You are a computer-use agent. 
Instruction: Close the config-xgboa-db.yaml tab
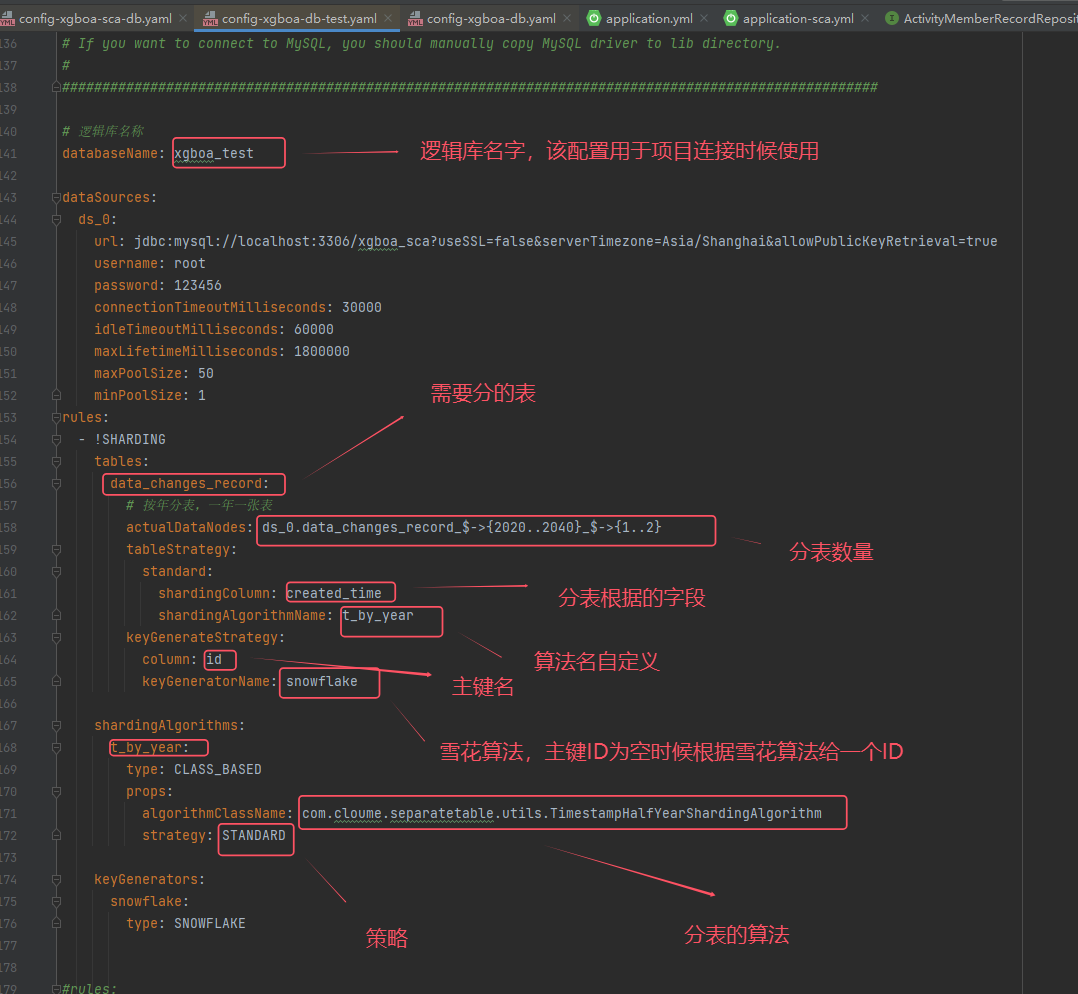pos(567,19)
